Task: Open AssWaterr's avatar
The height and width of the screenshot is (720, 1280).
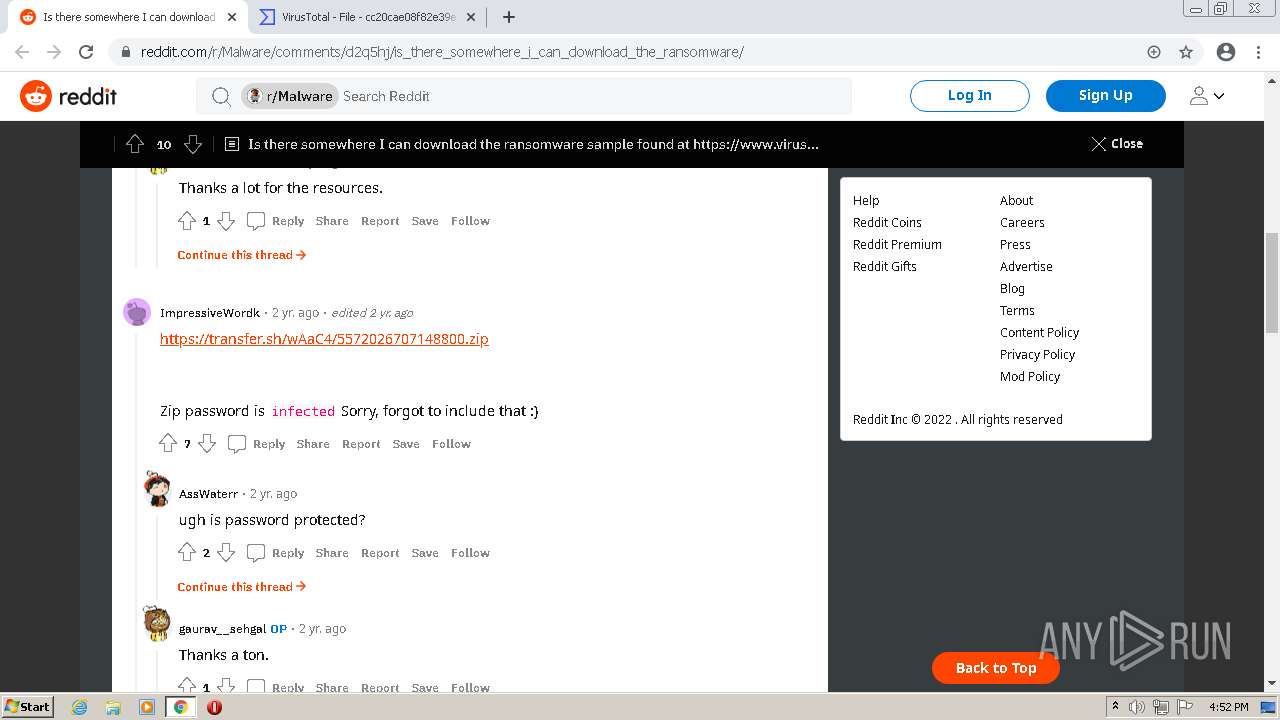Action: (156, 489)
